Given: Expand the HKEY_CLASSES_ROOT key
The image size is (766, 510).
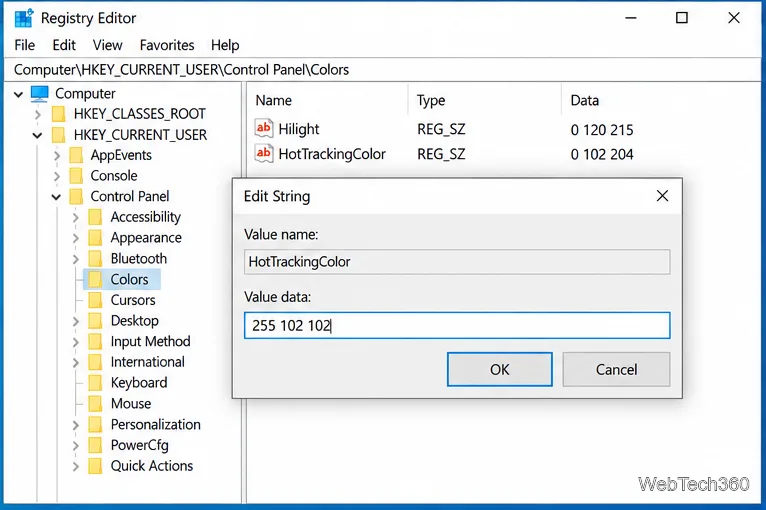Looking at the screenshot, I should coord(38,115).
